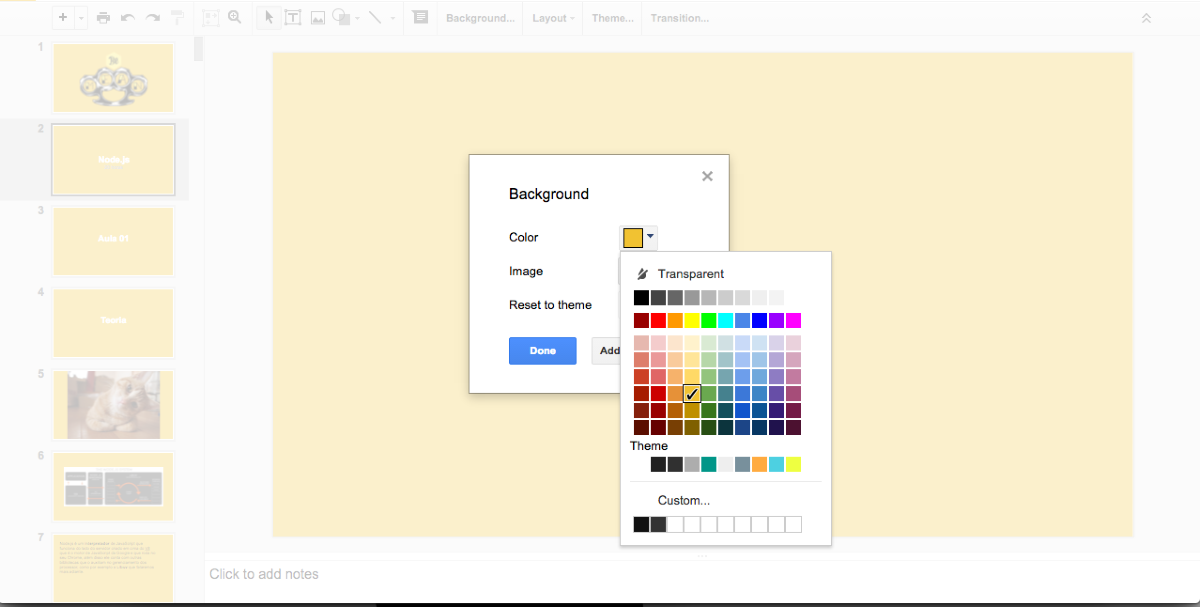The width and height of the screenshot is (1200, 607).
Task: Pick the bright green swatch
Action: (x=709, y=321)
